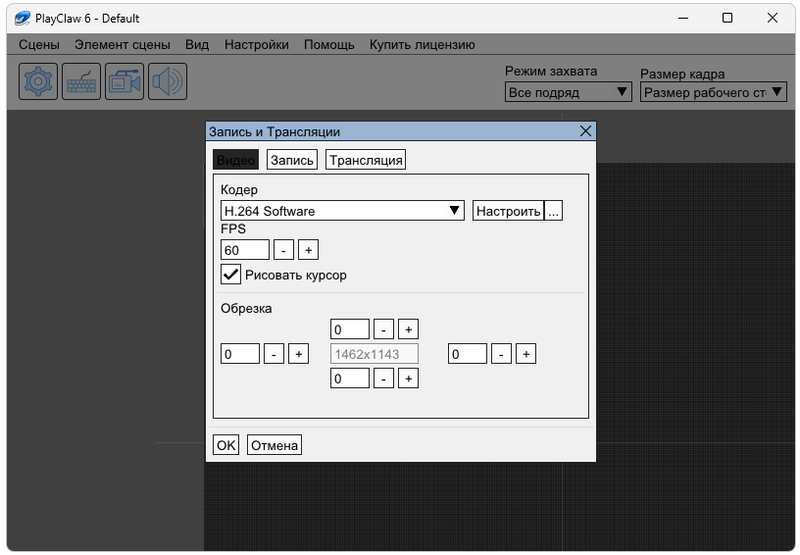This screenshot has height=555, width=800.
Task: Close the Запись и Трансляции dialog
Action: pos(585,132)
